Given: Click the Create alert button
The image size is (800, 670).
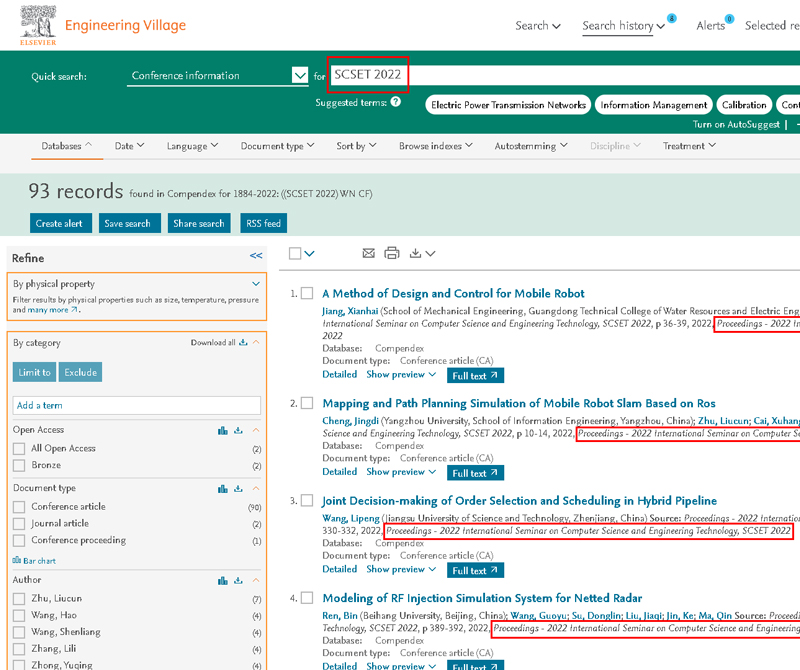Looking at the screenshot, I should click(61, 223).
